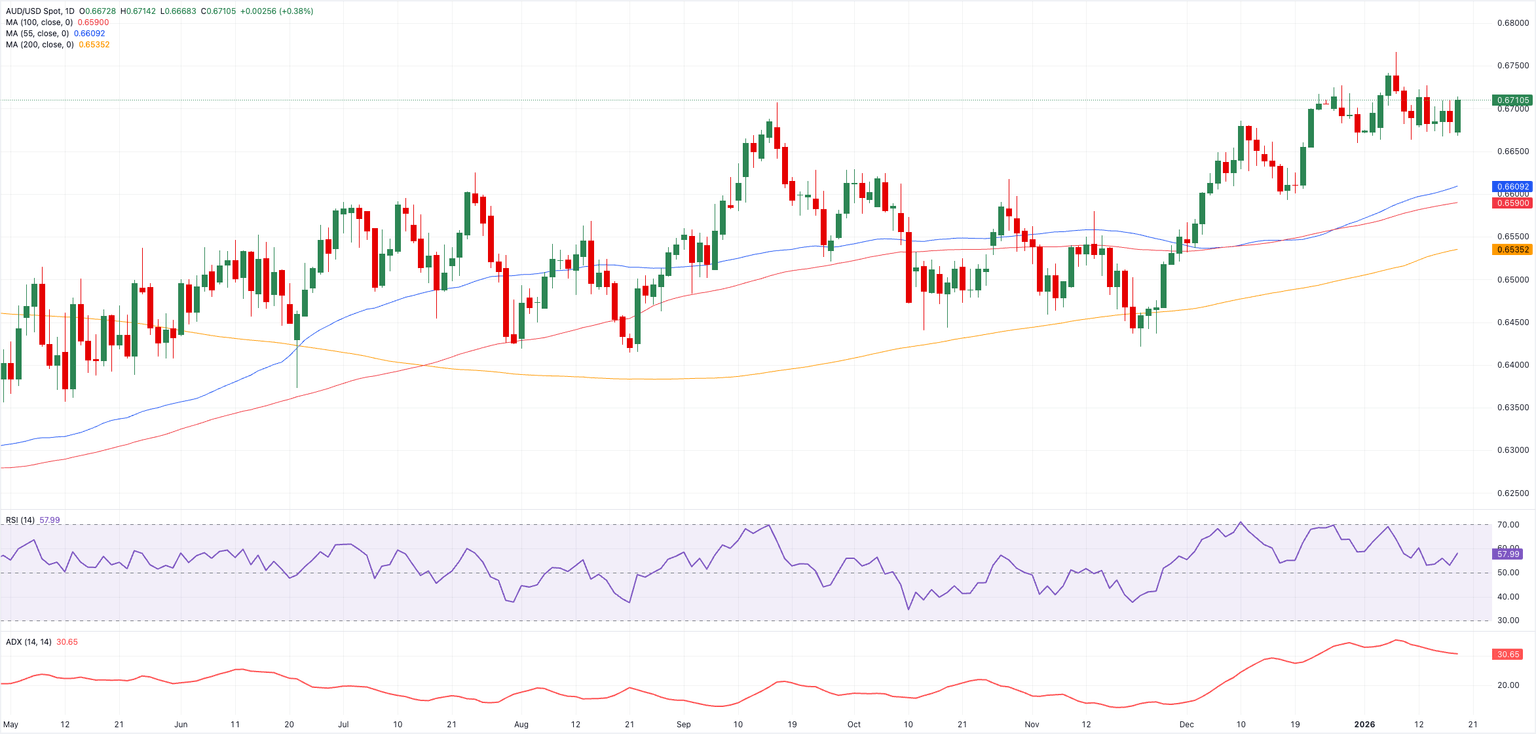Screen dimensions: 1536x734
Task: Click the green 0.67105 current price tag
Action: [1514, 101]
